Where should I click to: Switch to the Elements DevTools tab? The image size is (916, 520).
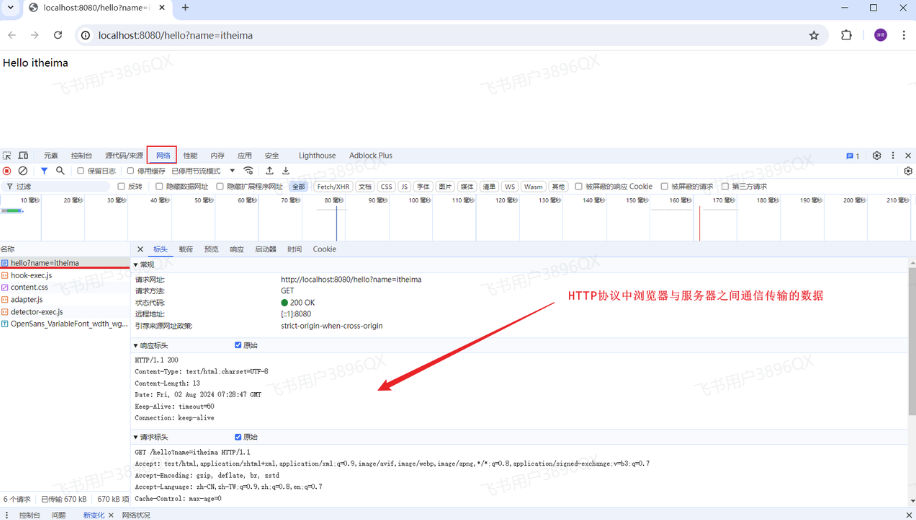tap(51, 155)
